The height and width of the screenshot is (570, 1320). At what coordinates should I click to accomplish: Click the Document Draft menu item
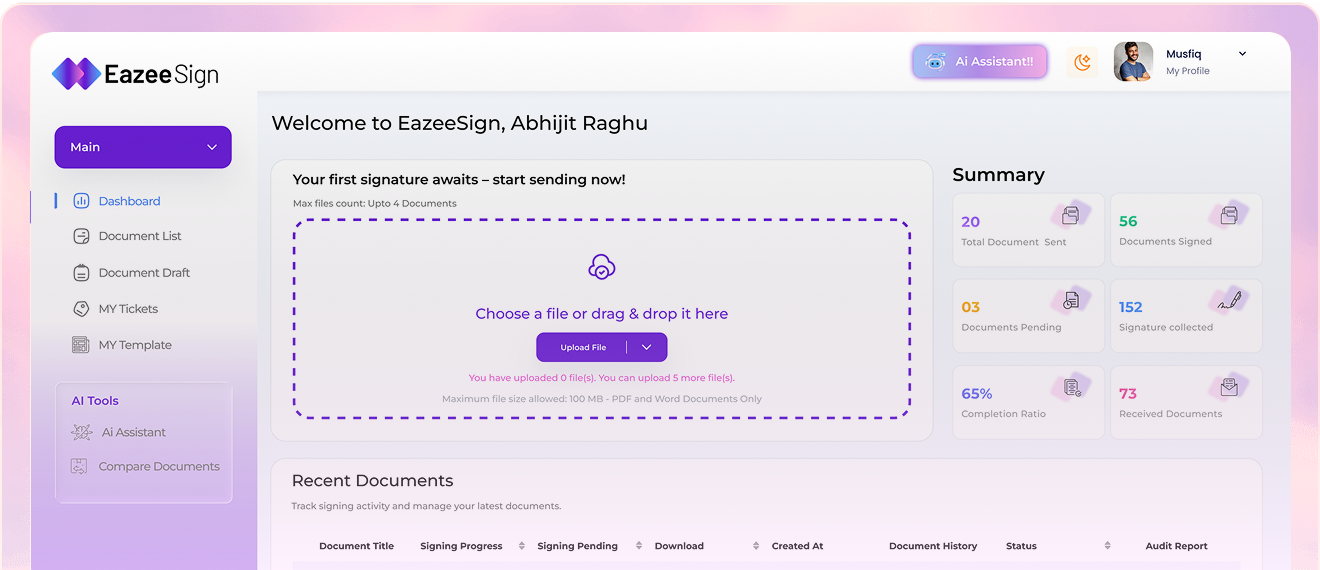pyautogui.click(x=132, y=272)
